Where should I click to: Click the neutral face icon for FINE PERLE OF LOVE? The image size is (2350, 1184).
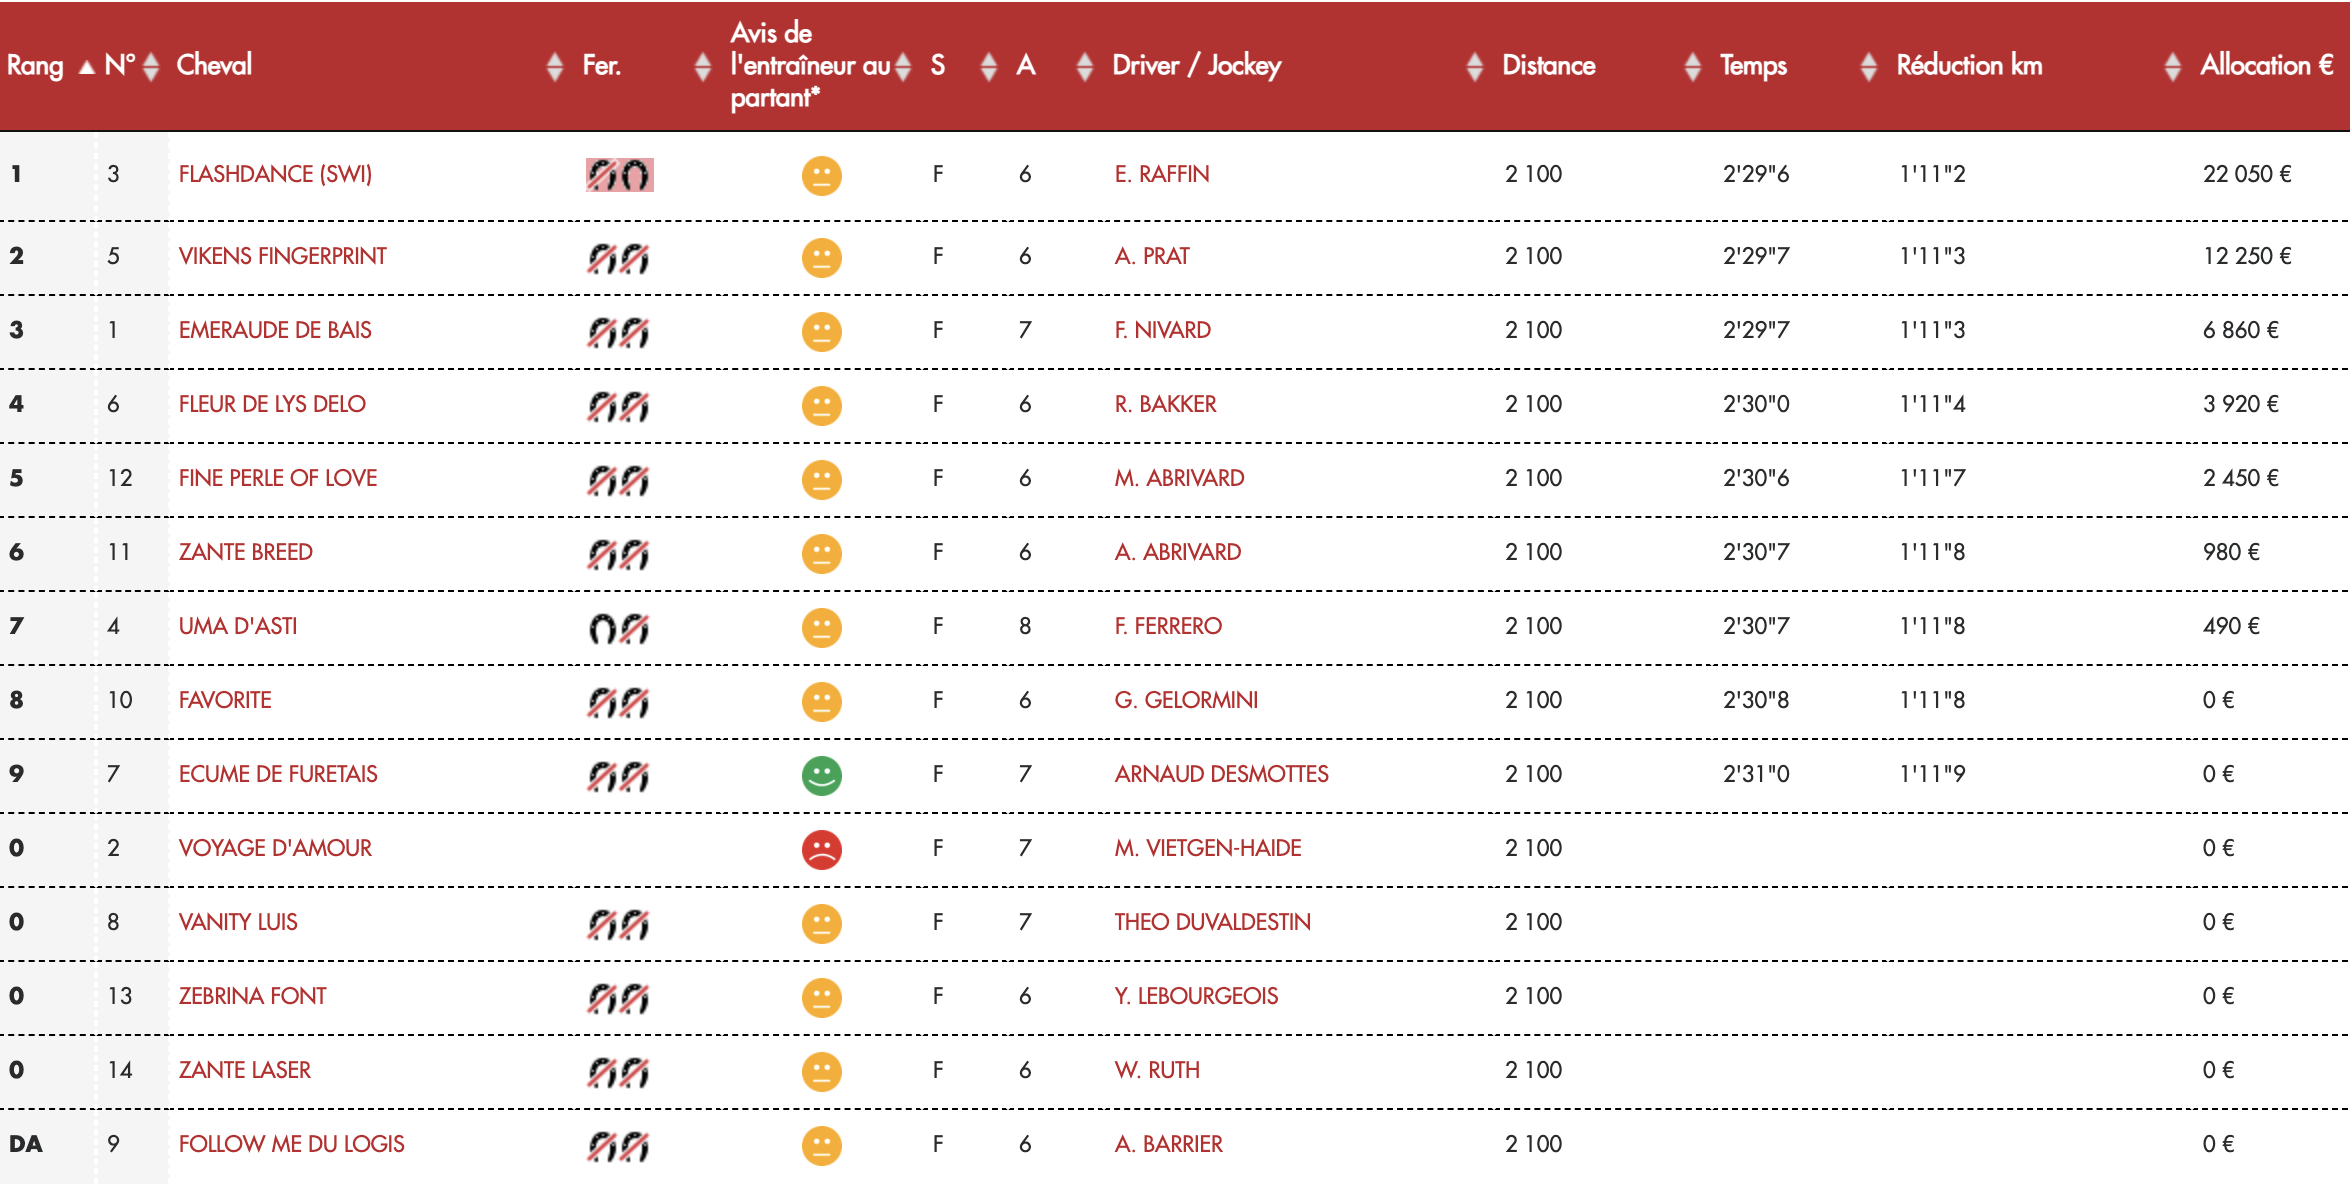(822, 480)
